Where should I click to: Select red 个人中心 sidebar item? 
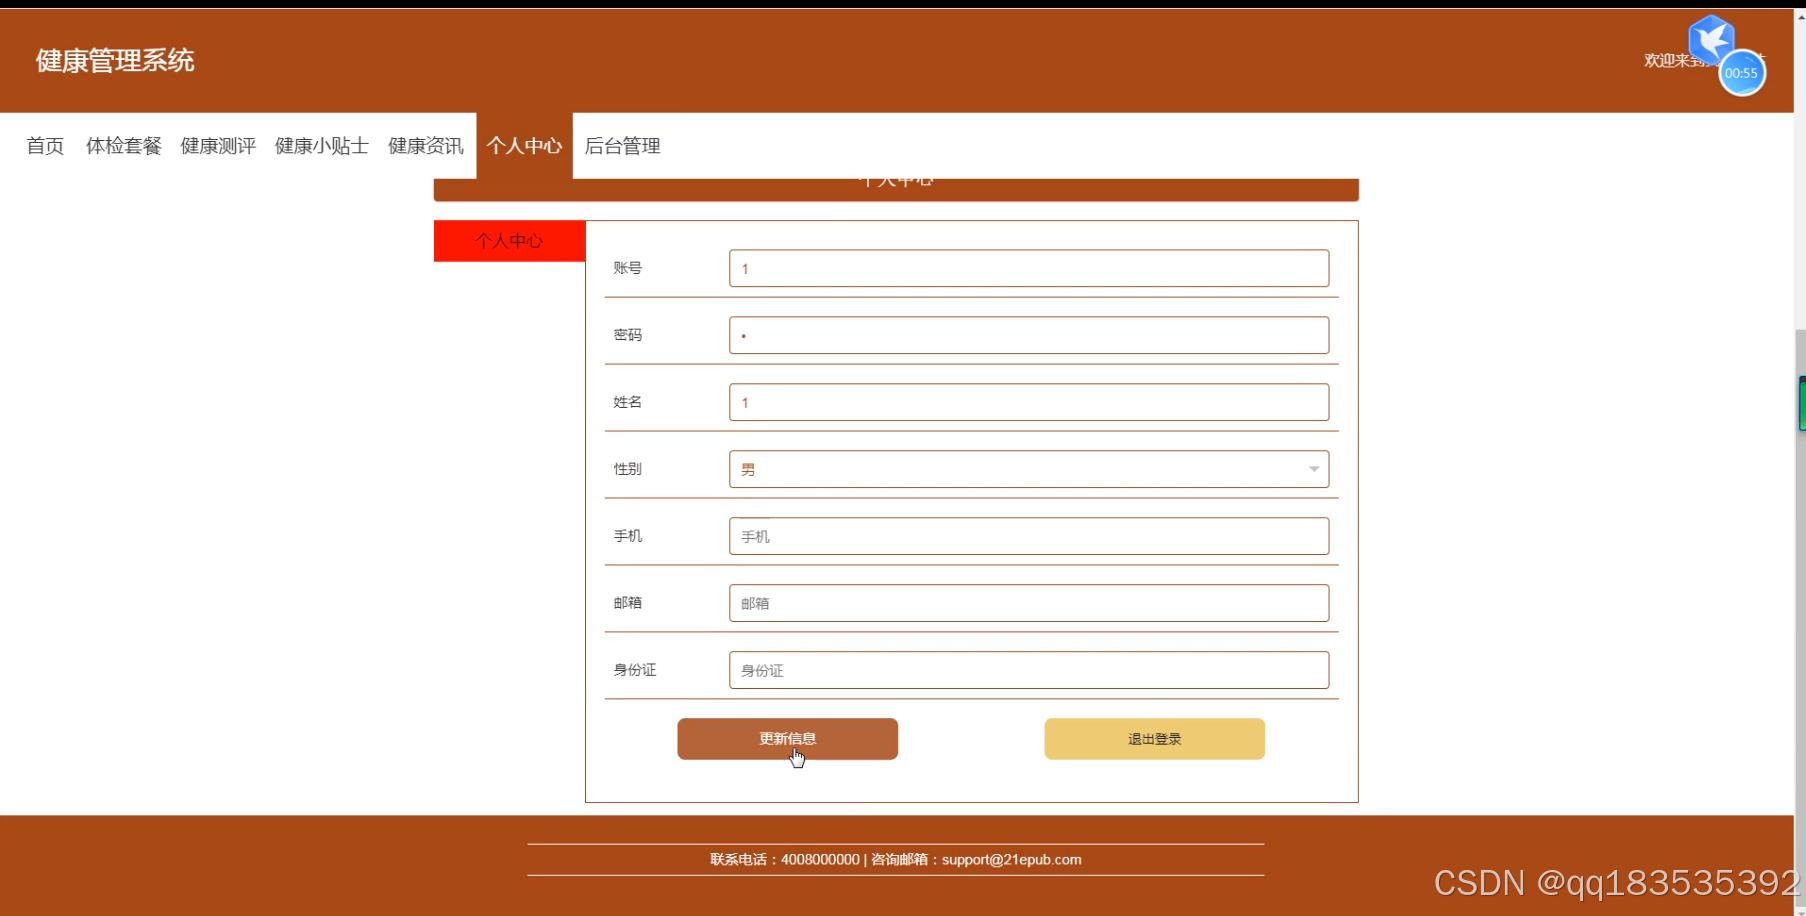(x=509, y=241)
